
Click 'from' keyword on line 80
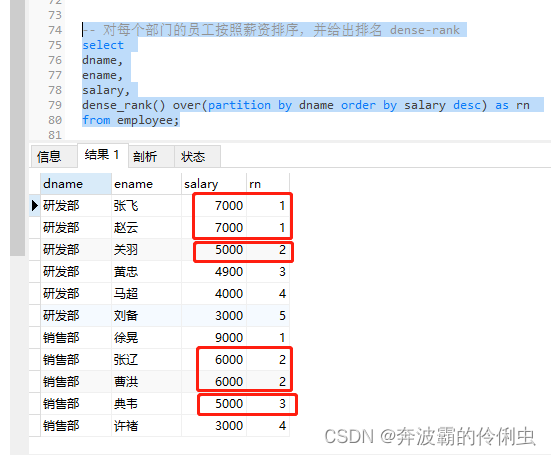tap(96, 120)
